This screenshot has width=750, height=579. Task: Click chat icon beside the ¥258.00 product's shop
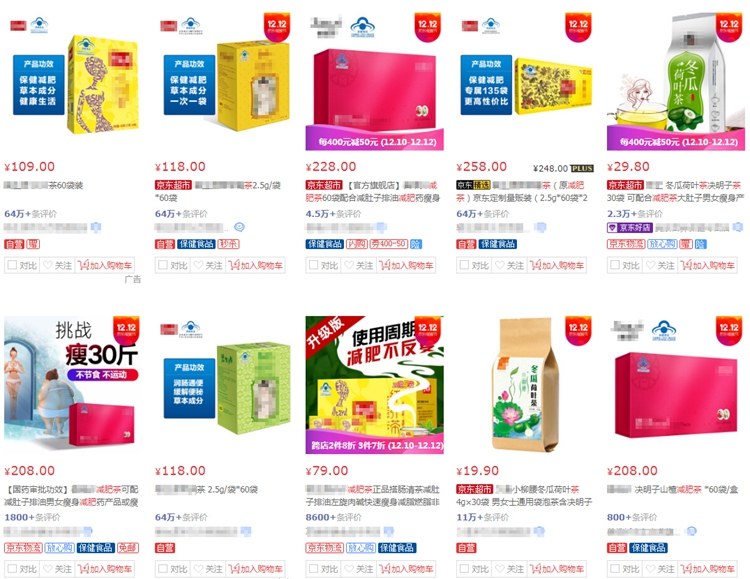coord(540,227)
